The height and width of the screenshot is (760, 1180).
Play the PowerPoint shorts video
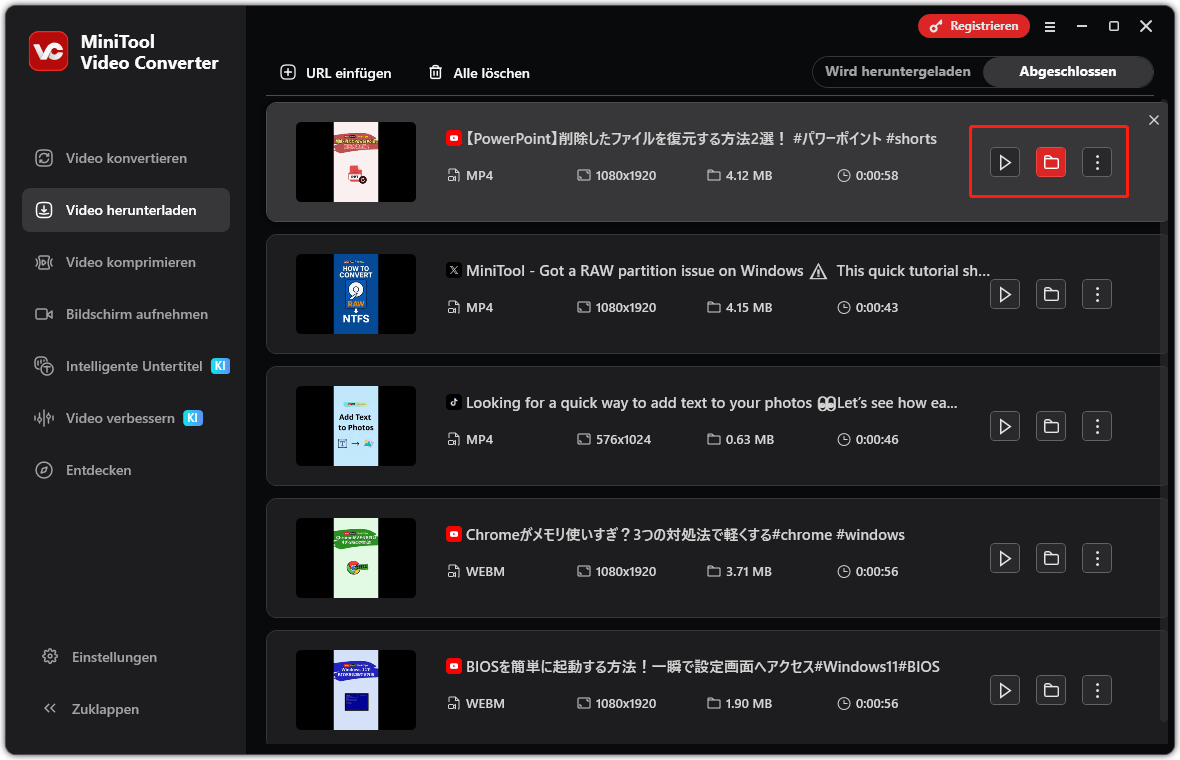(x=1005, y=163)
